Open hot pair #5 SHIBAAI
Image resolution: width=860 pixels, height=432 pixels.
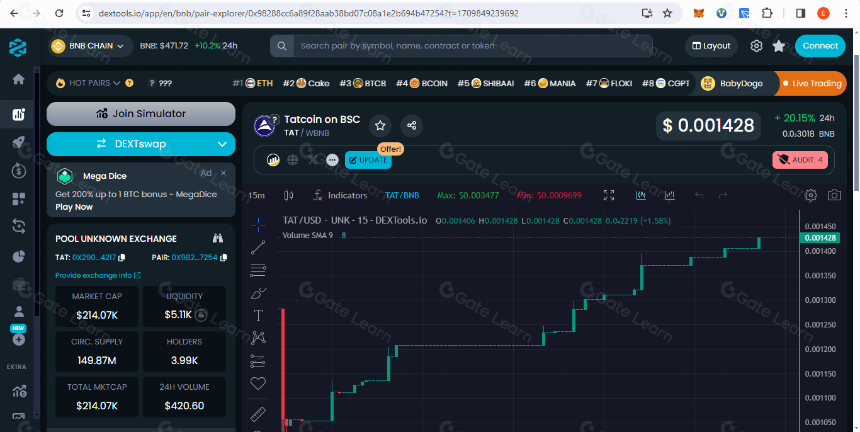pos(485,83)
